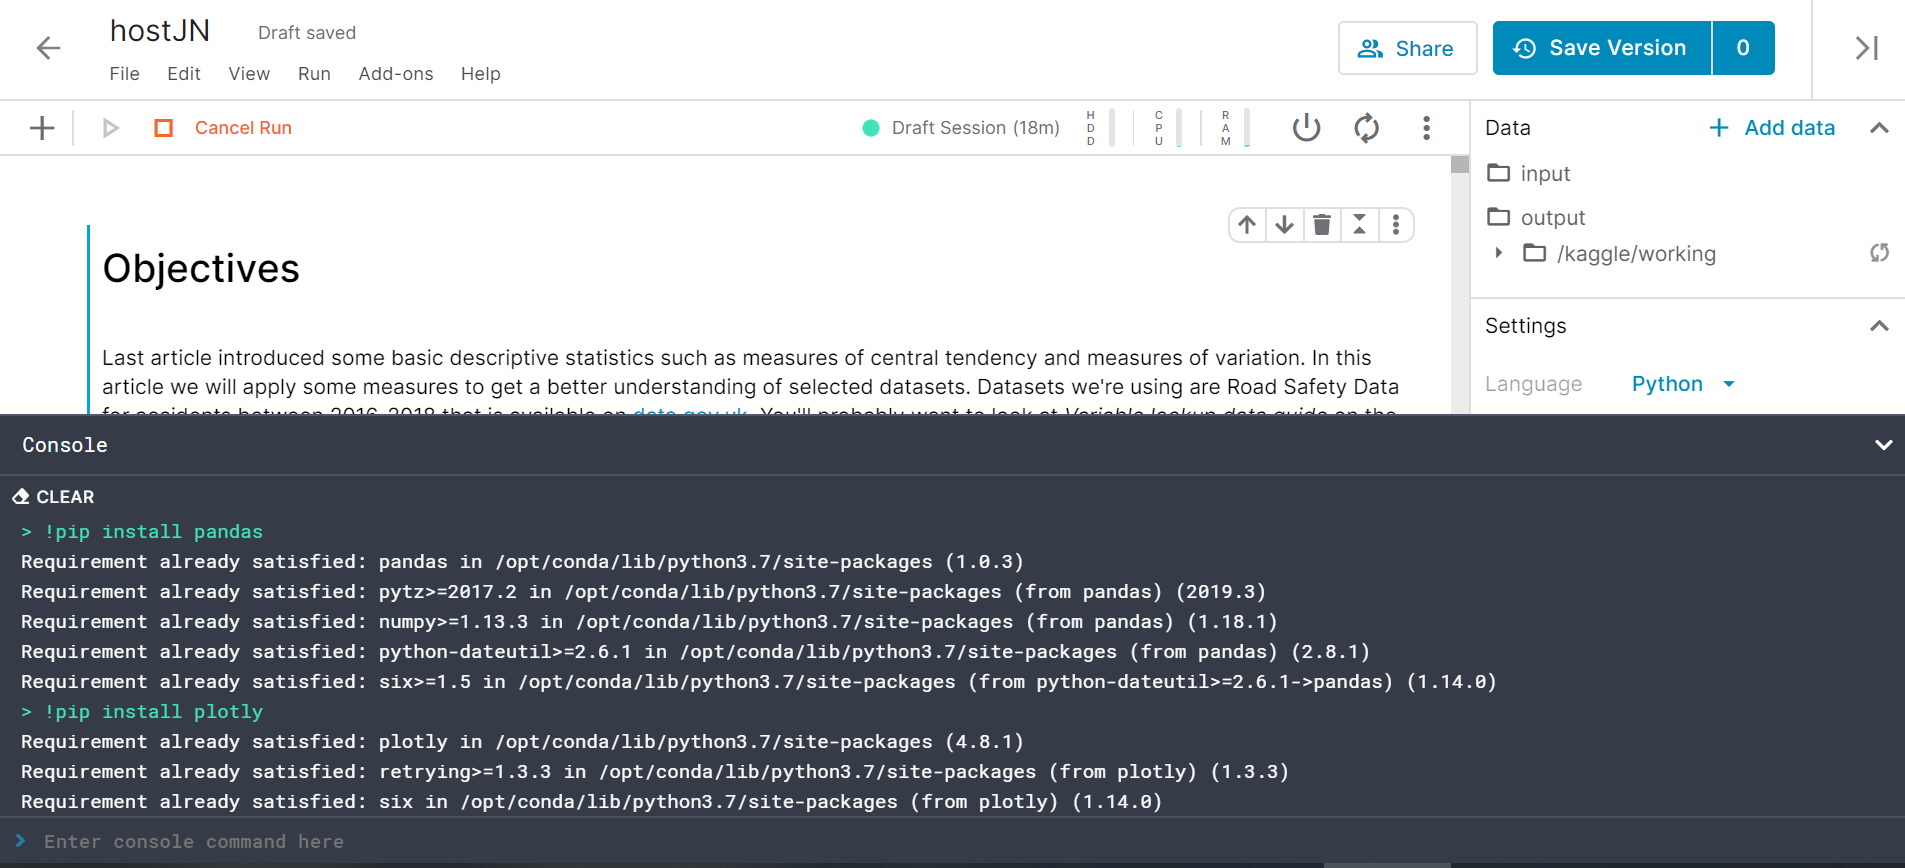Rename the notebook title hostJN
The height and width of the screenshot is (868, 1905).
160,31
